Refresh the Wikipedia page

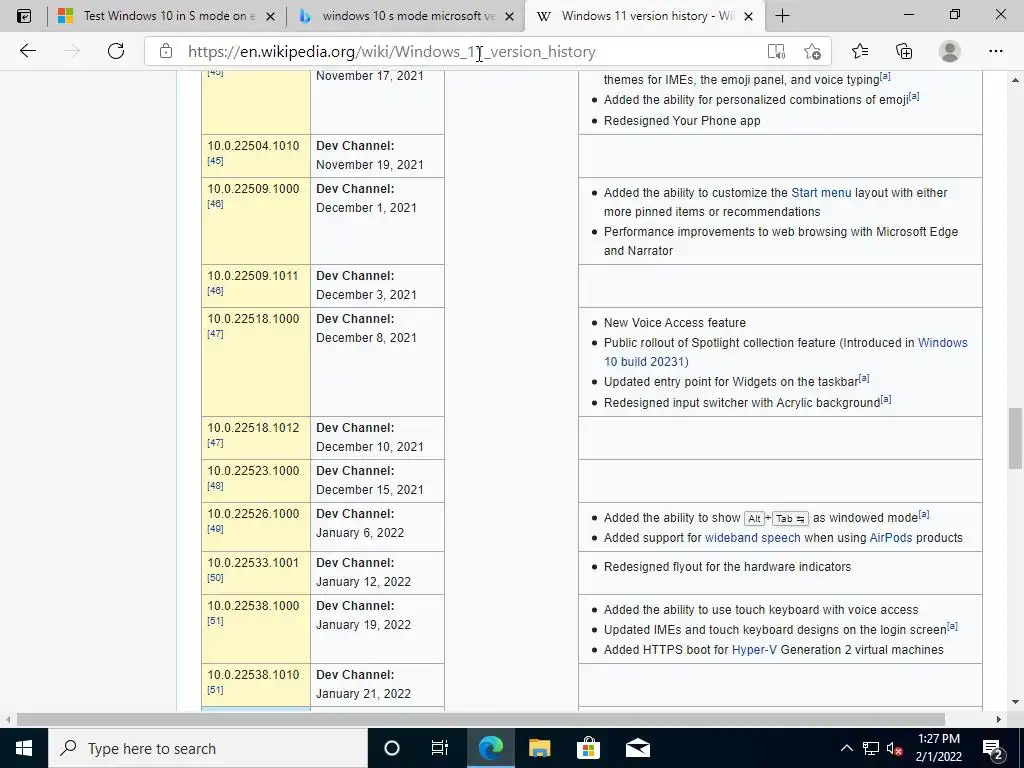(116, 51)
